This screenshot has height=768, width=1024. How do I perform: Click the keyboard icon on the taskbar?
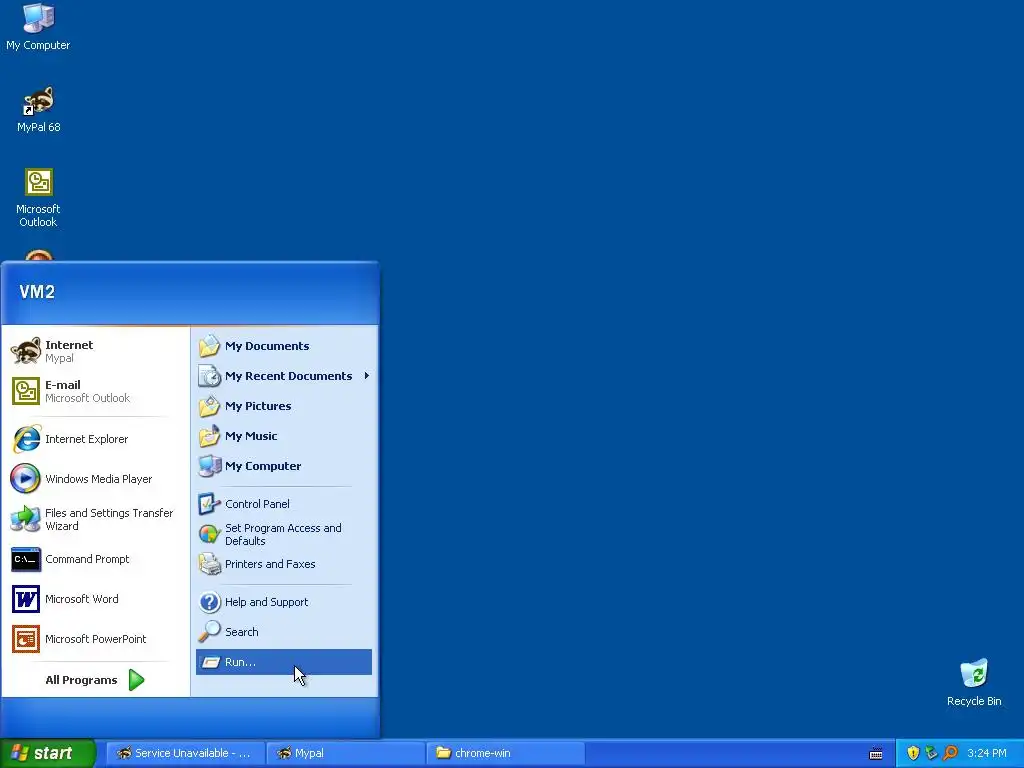(x=876, y=754)
